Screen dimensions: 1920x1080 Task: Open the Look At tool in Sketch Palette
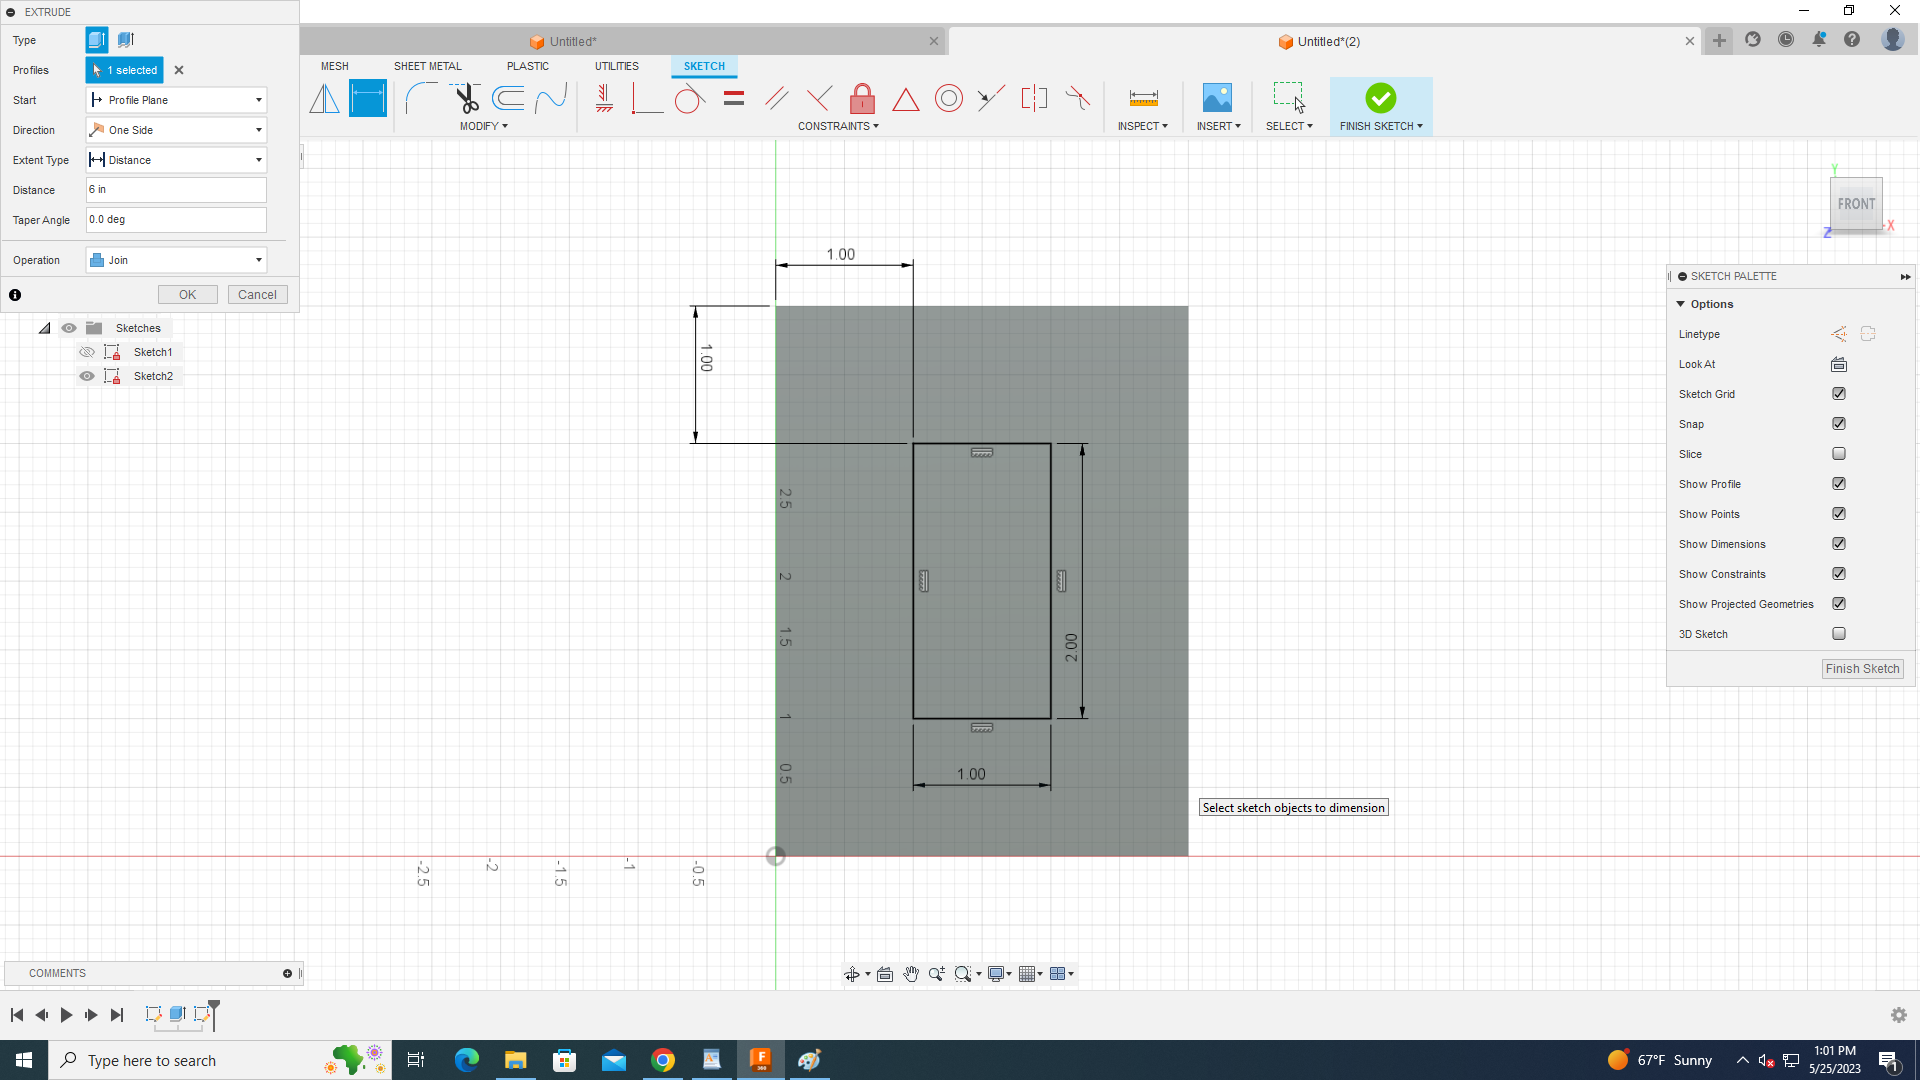tap(1838, 364)
